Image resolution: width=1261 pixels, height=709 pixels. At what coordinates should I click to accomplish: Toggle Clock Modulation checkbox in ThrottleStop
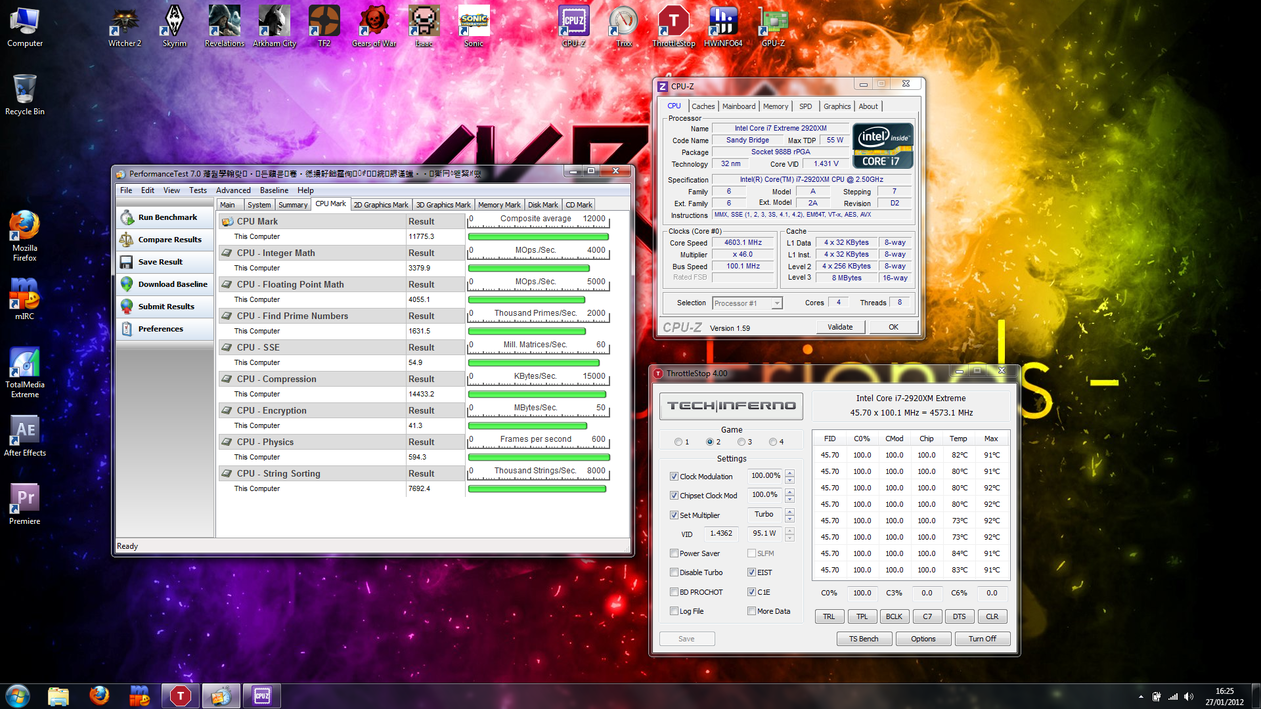pyautogui.click(x=674, y=477)
